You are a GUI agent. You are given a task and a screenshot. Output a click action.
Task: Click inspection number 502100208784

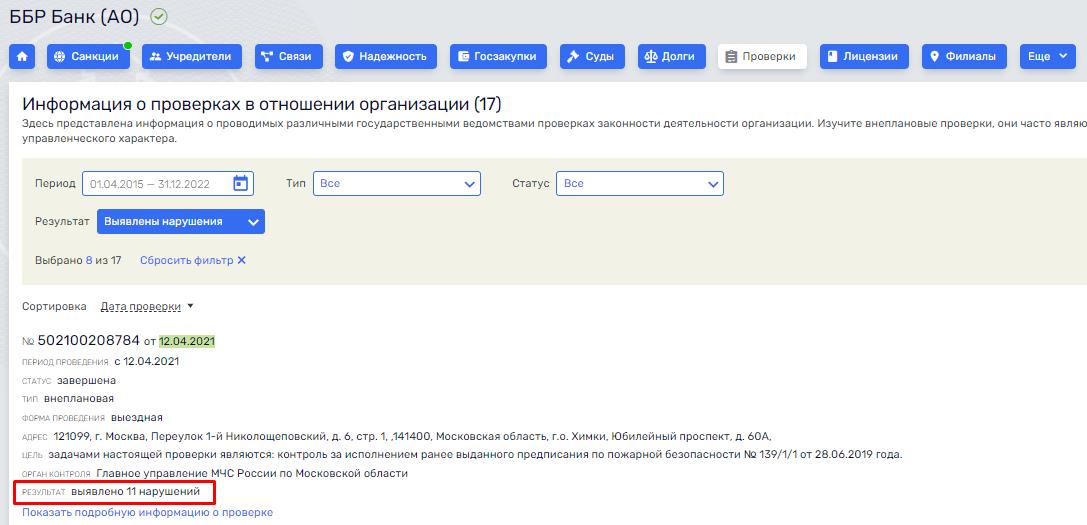click(x=89, y=341)
